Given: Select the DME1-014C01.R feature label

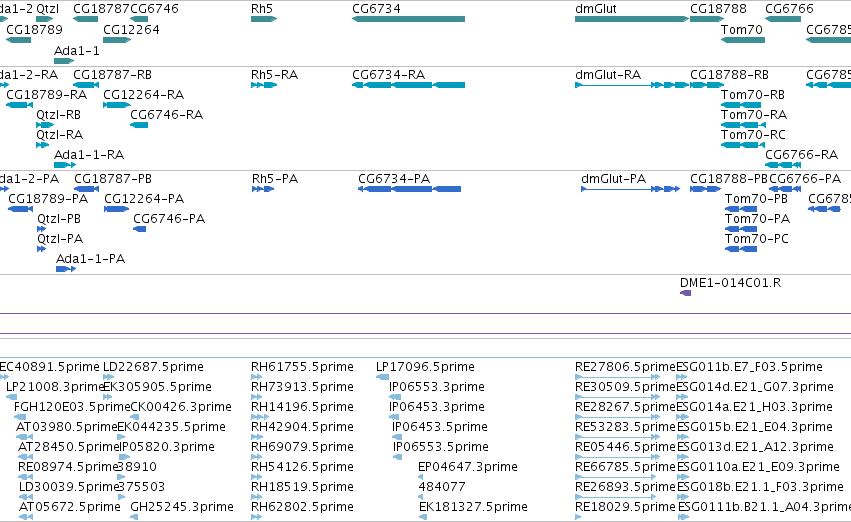Looking at the screenshot, I should click(730, 283).
